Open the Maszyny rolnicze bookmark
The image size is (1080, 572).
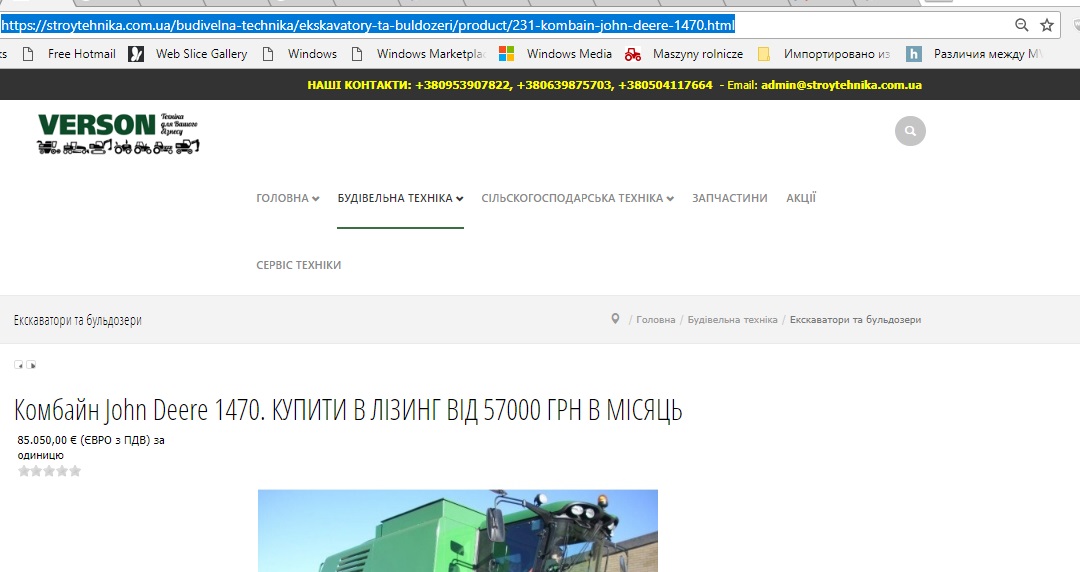(698, 54)
